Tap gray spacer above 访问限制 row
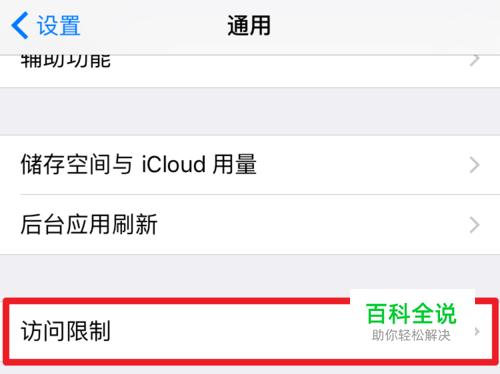 pyautogui.click(x=250, y=276)
